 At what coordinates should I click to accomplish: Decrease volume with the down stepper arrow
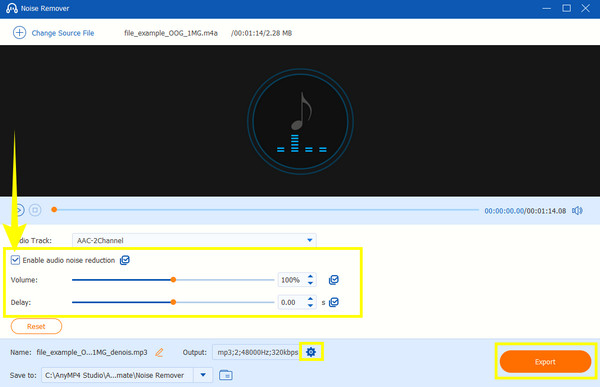[x=311, y=283]
